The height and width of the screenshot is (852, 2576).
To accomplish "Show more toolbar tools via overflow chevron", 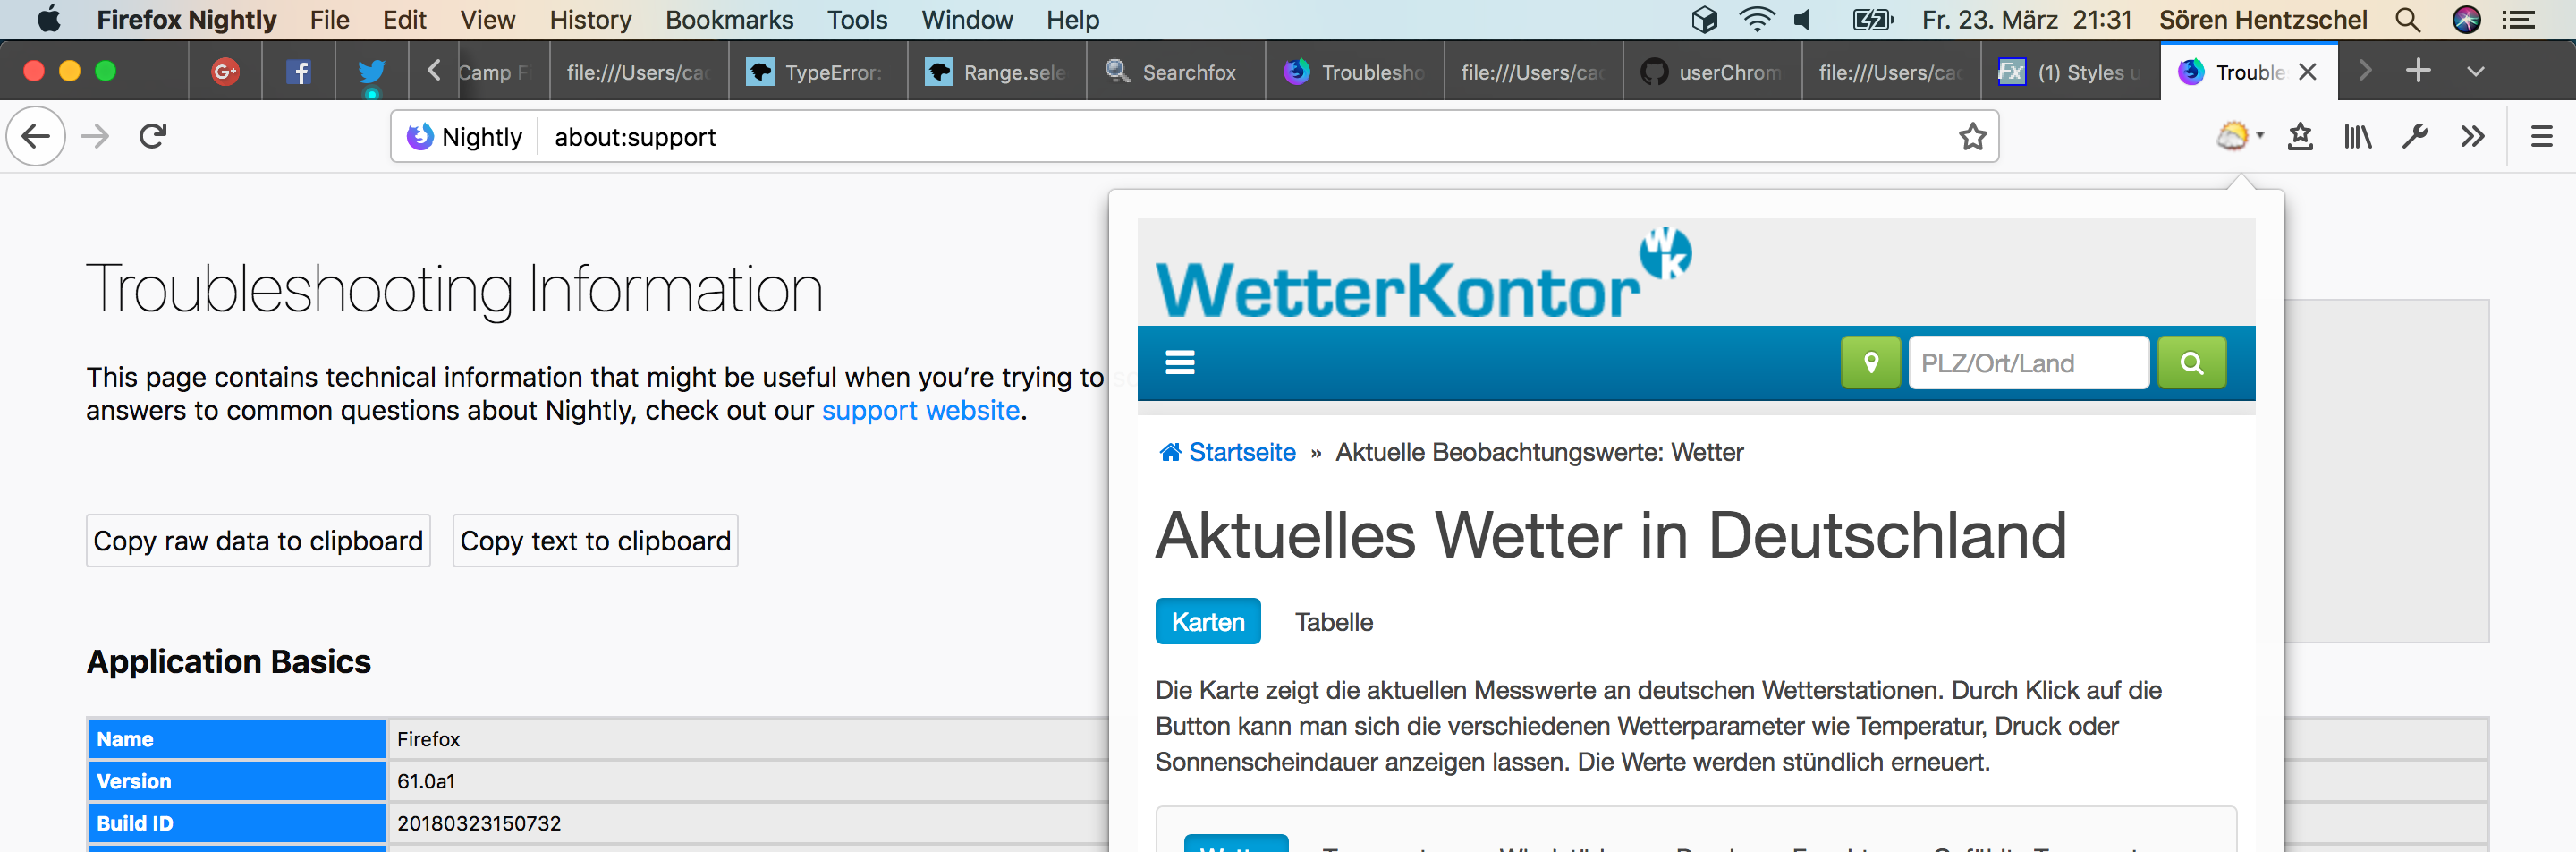I will tap(2472, 136).
